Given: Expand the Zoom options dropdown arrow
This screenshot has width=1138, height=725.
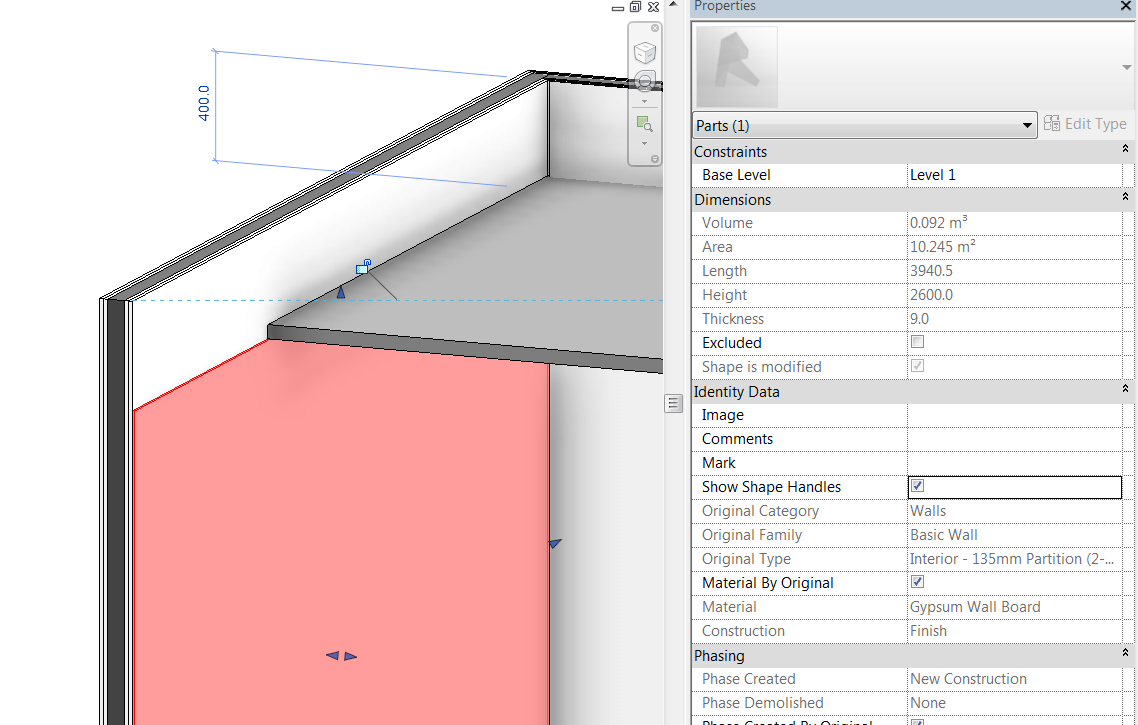Looking at the screenshot, I should pos(644,144).
